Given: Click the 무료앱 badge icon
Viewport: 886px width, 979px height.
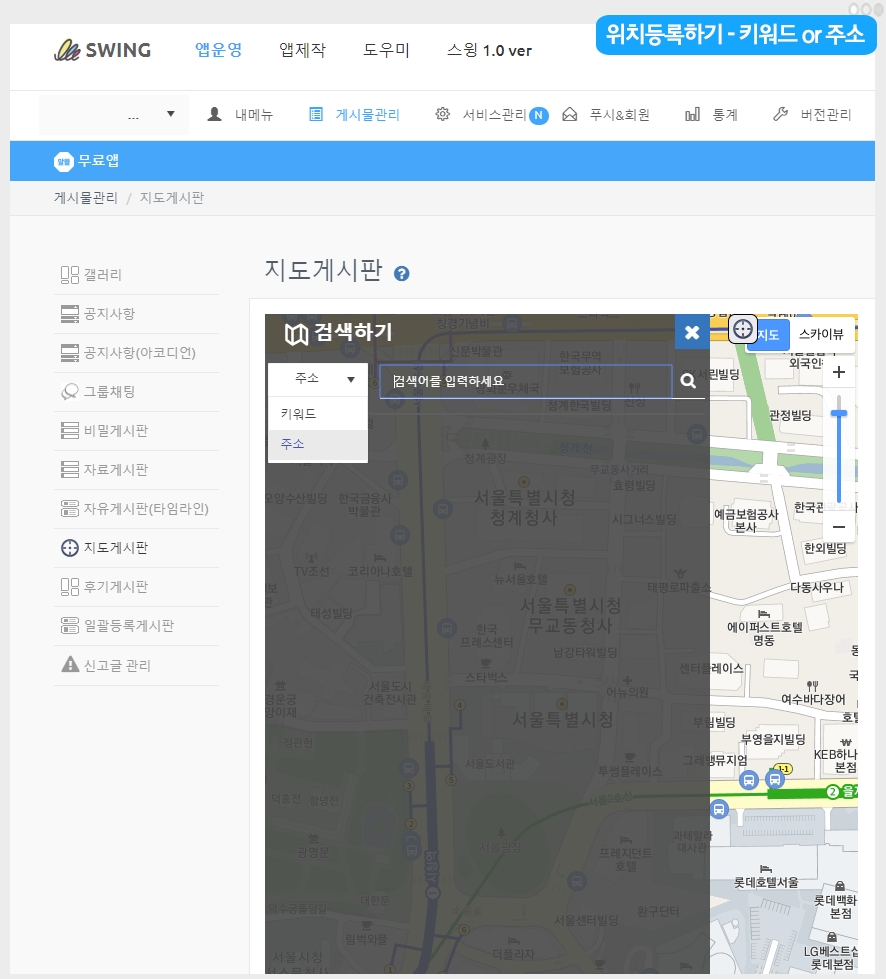Looking at the screenshot, I should (x=64, y=161).
